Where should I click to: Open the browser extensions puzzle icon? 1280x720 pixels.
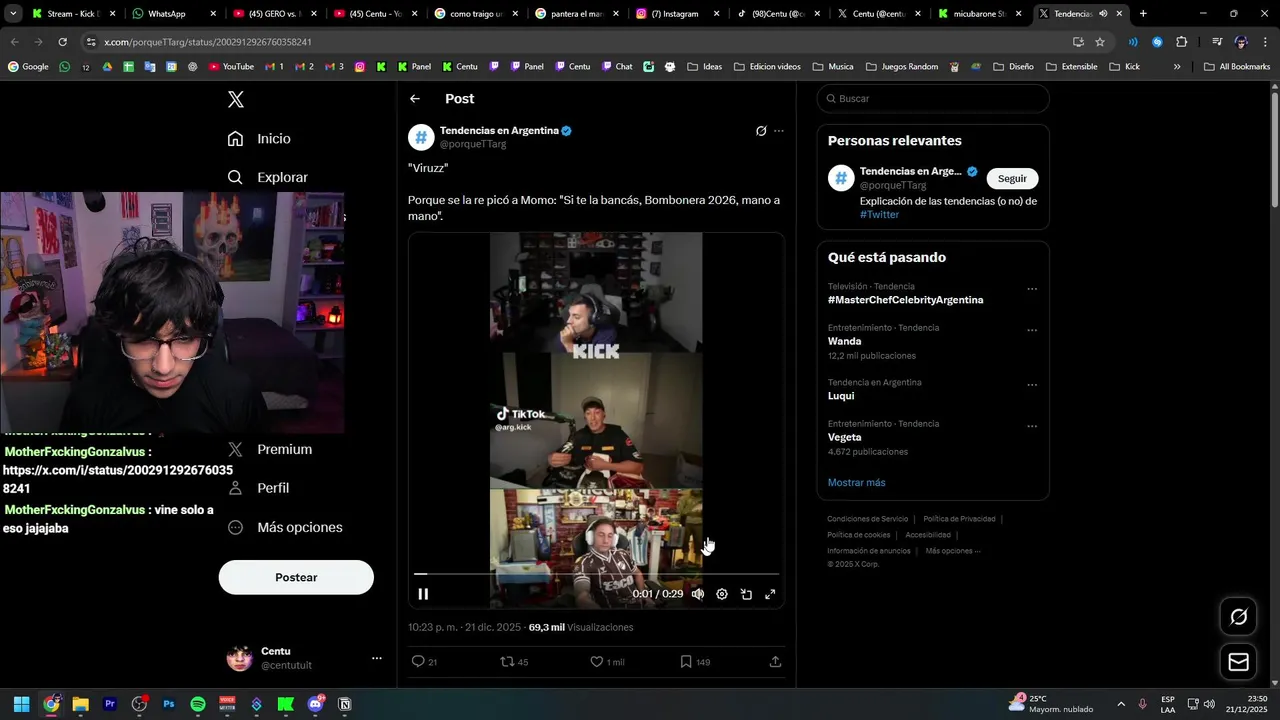click(1182, 42)
